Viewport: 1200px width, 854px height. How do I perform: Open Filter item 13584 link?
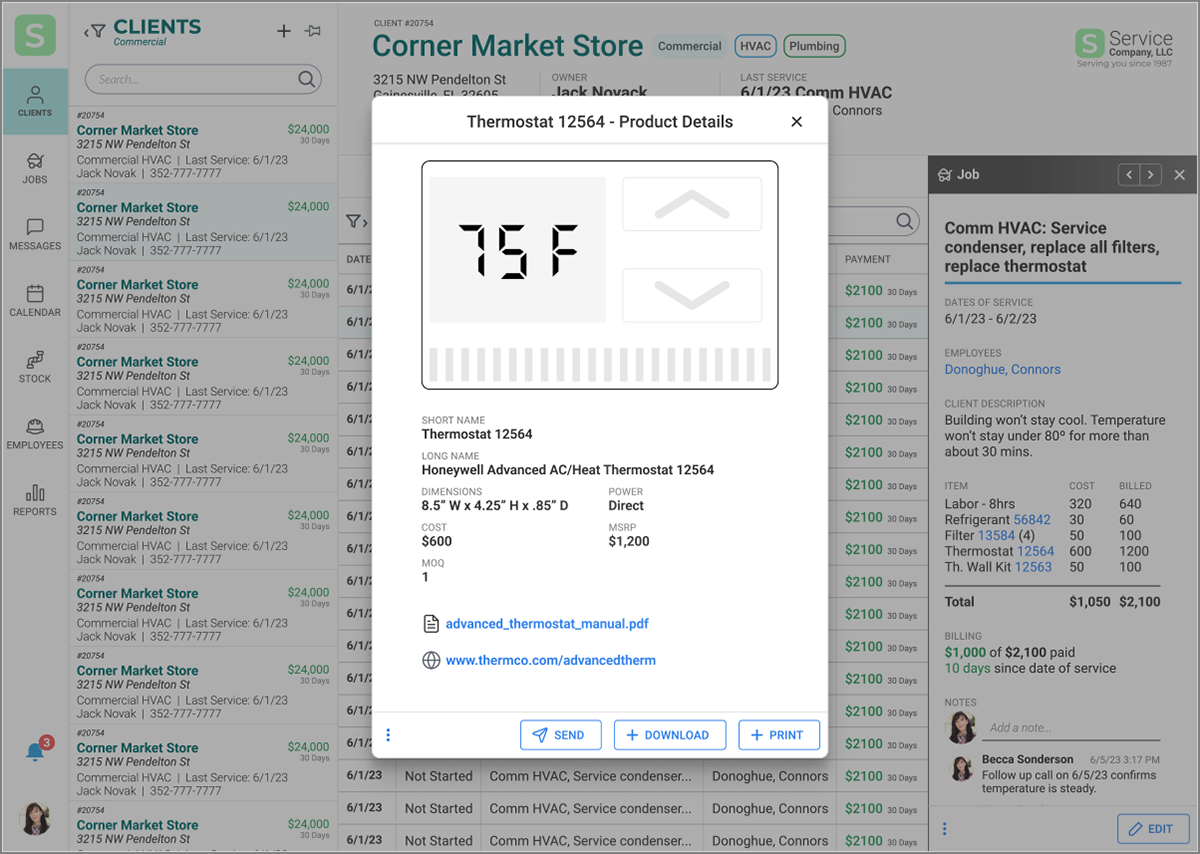point(996,536)
